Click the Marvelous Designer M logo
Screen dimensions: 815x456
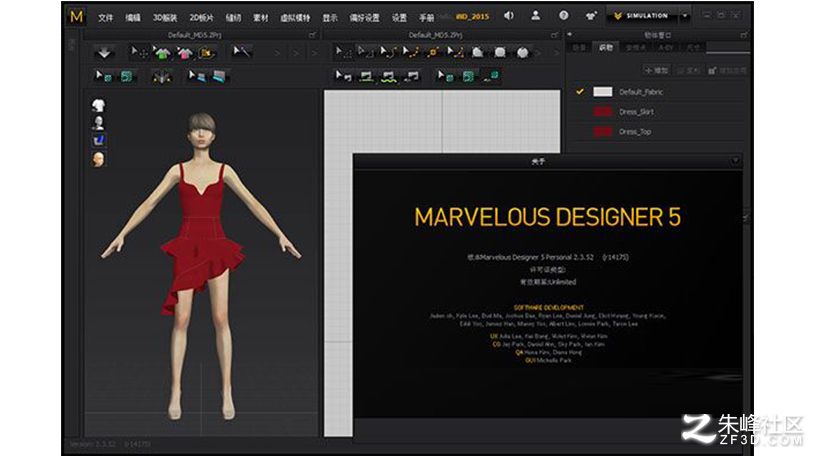click(76, 17)
